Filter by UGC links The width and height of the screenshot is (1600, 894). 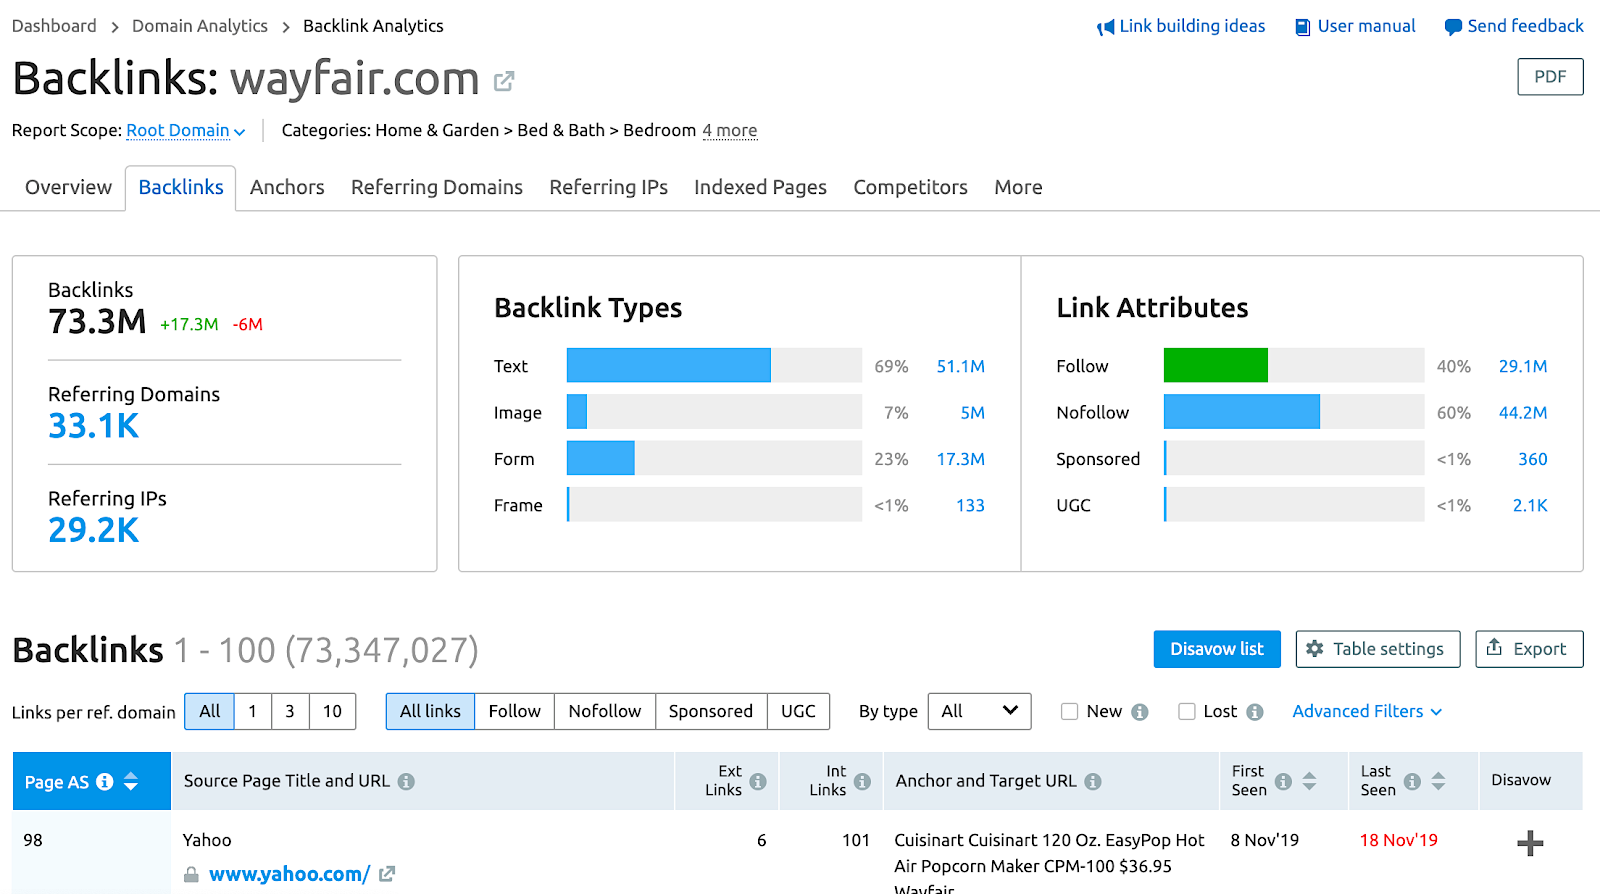pos(798,711)
